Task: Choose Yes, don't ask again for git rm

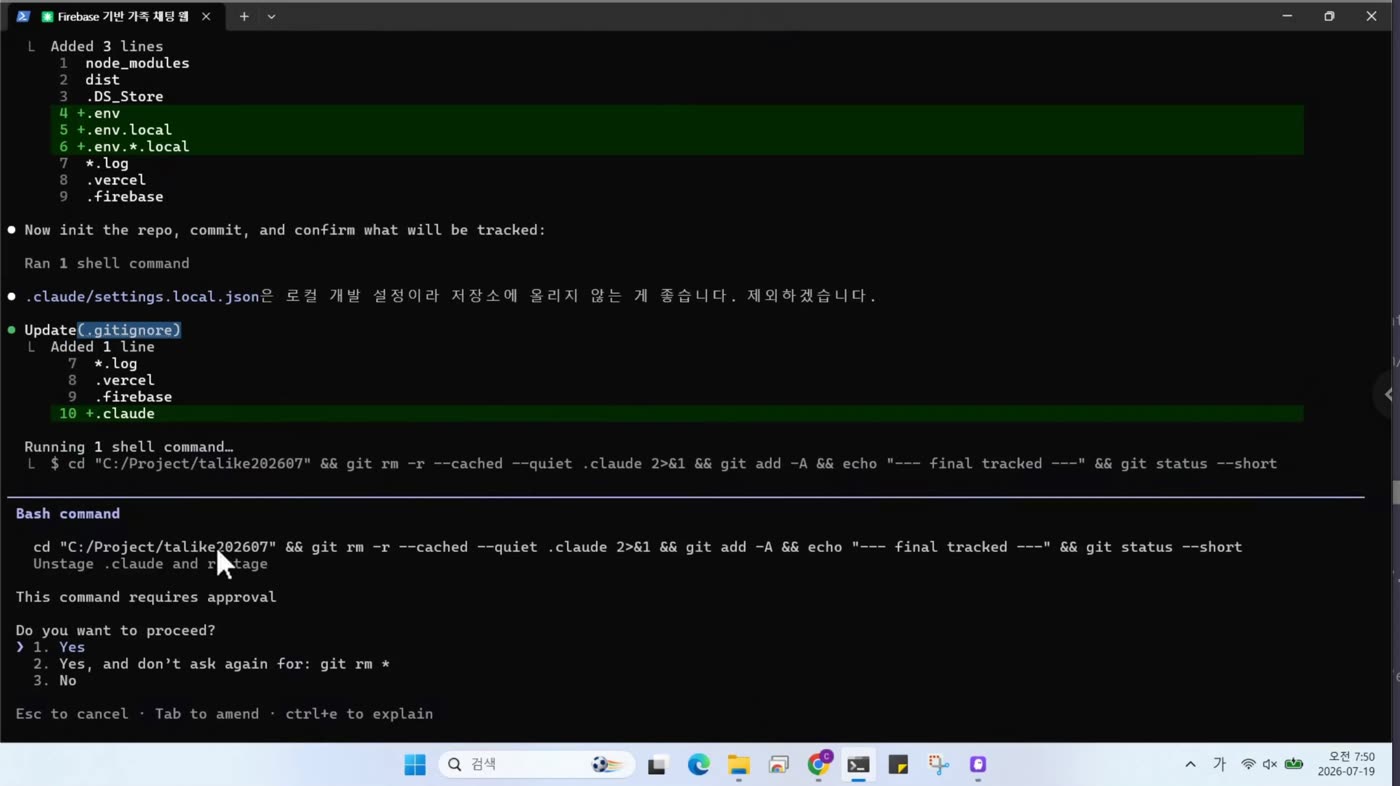Action: [211, 664]
